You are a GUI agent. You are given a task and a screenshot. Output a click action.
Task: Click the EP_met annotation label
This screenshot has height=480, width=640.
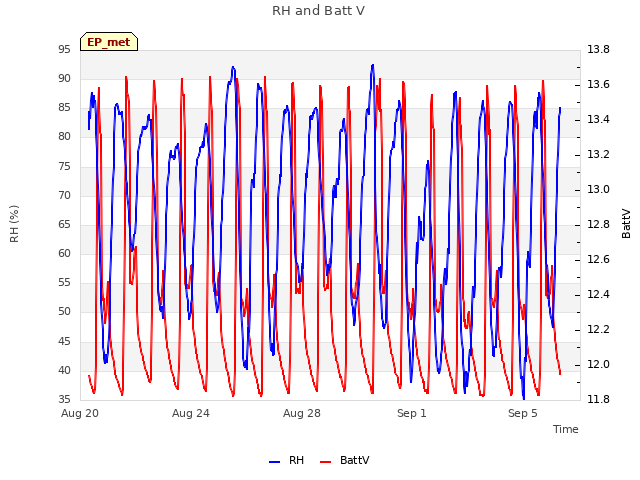109,42
